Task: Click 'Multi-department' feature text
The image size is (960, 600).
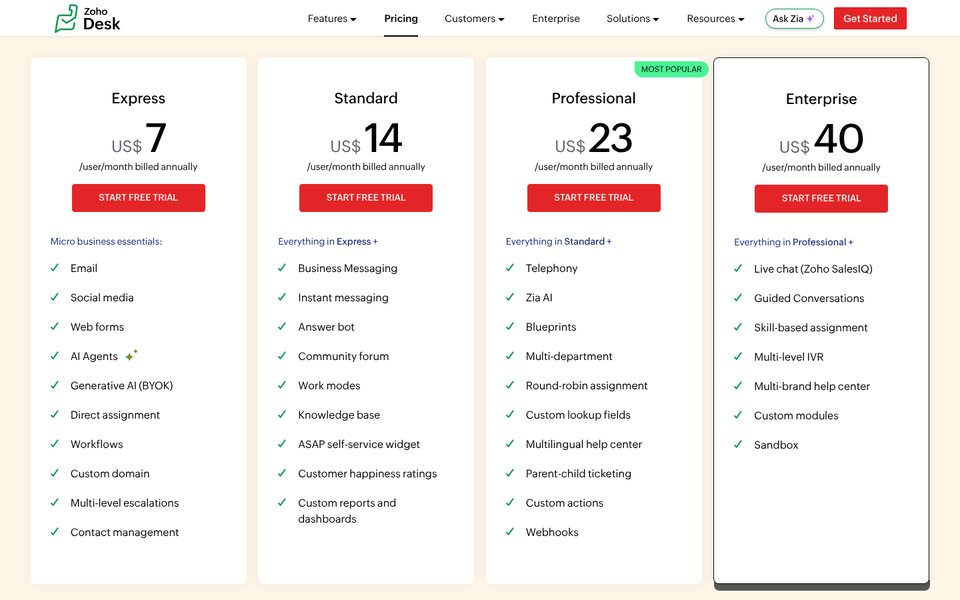Action: 569,356
